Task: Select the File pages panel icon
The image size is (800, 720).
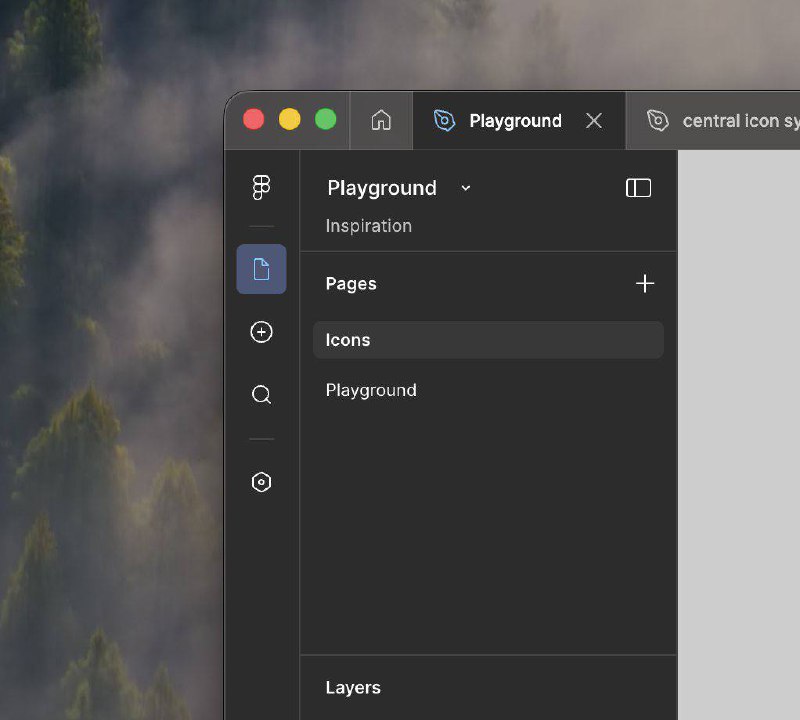Action: (x=261, y=269)
